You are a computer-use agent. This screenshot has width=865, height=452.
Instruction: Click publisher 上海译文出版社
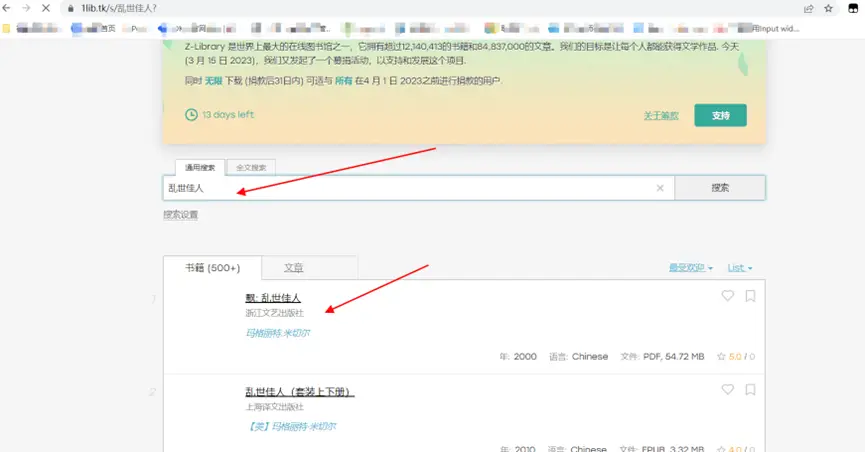click(x=274, y=407)
